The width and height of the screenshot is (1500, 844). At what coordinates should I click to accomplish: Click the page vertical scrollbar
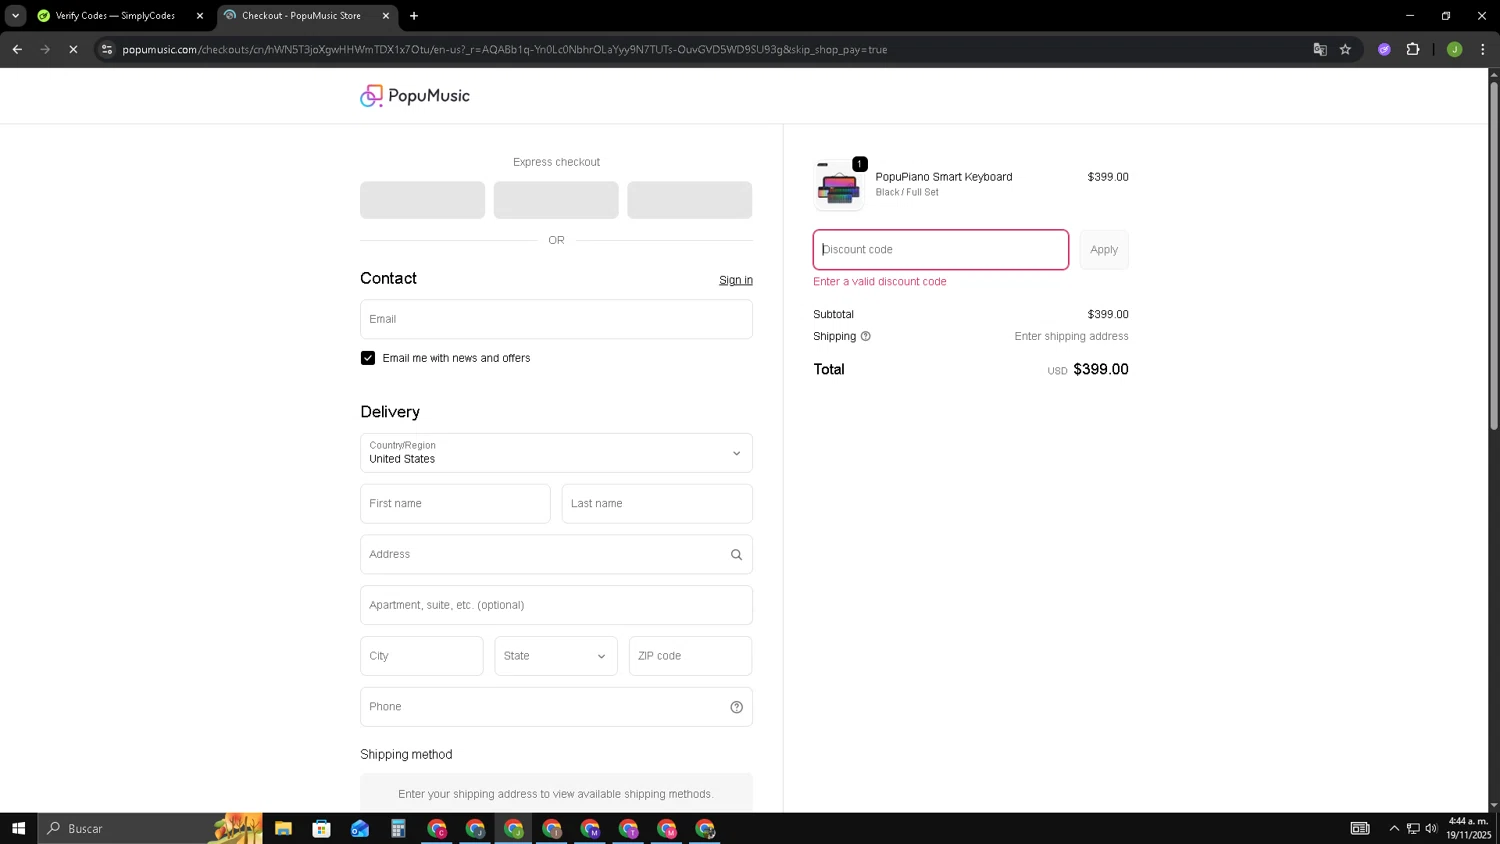[1494, 255]
